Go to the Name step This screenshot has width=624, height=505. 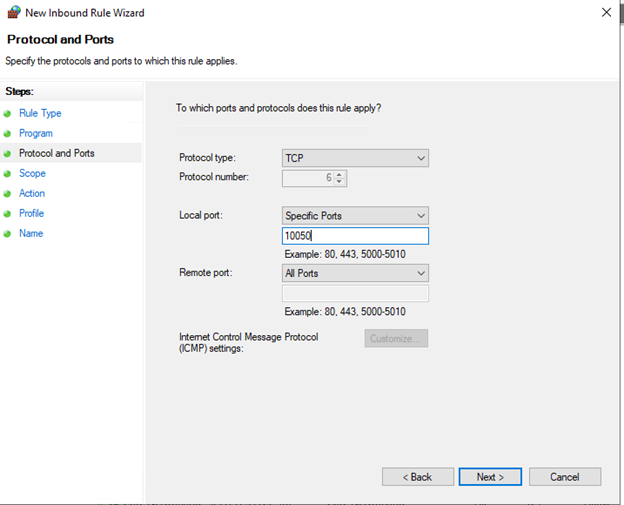[31, 233]
